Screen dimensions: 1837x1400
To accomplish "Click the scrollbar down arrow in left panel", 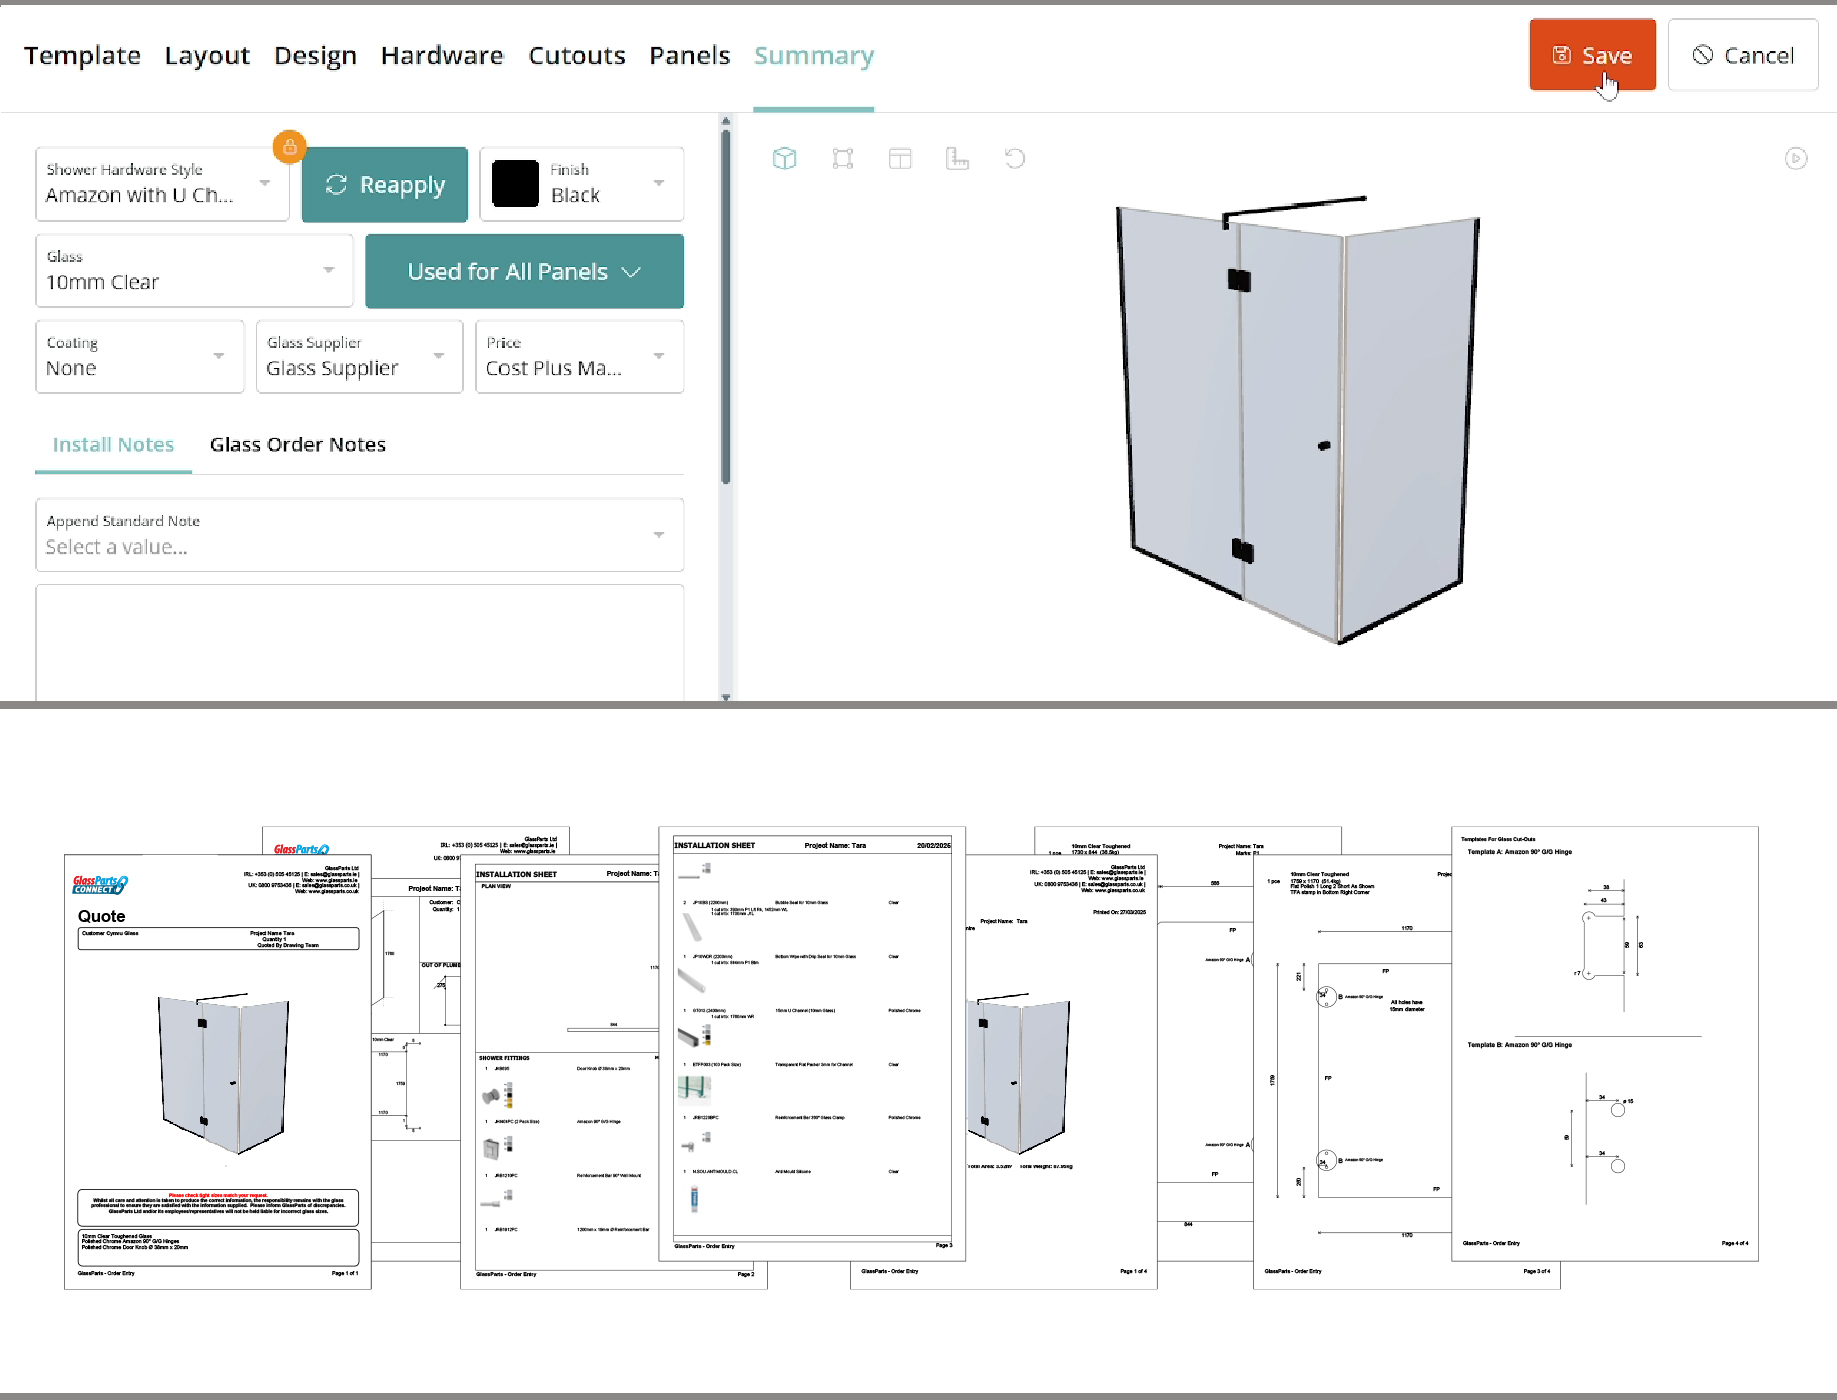I will (726, 697).
